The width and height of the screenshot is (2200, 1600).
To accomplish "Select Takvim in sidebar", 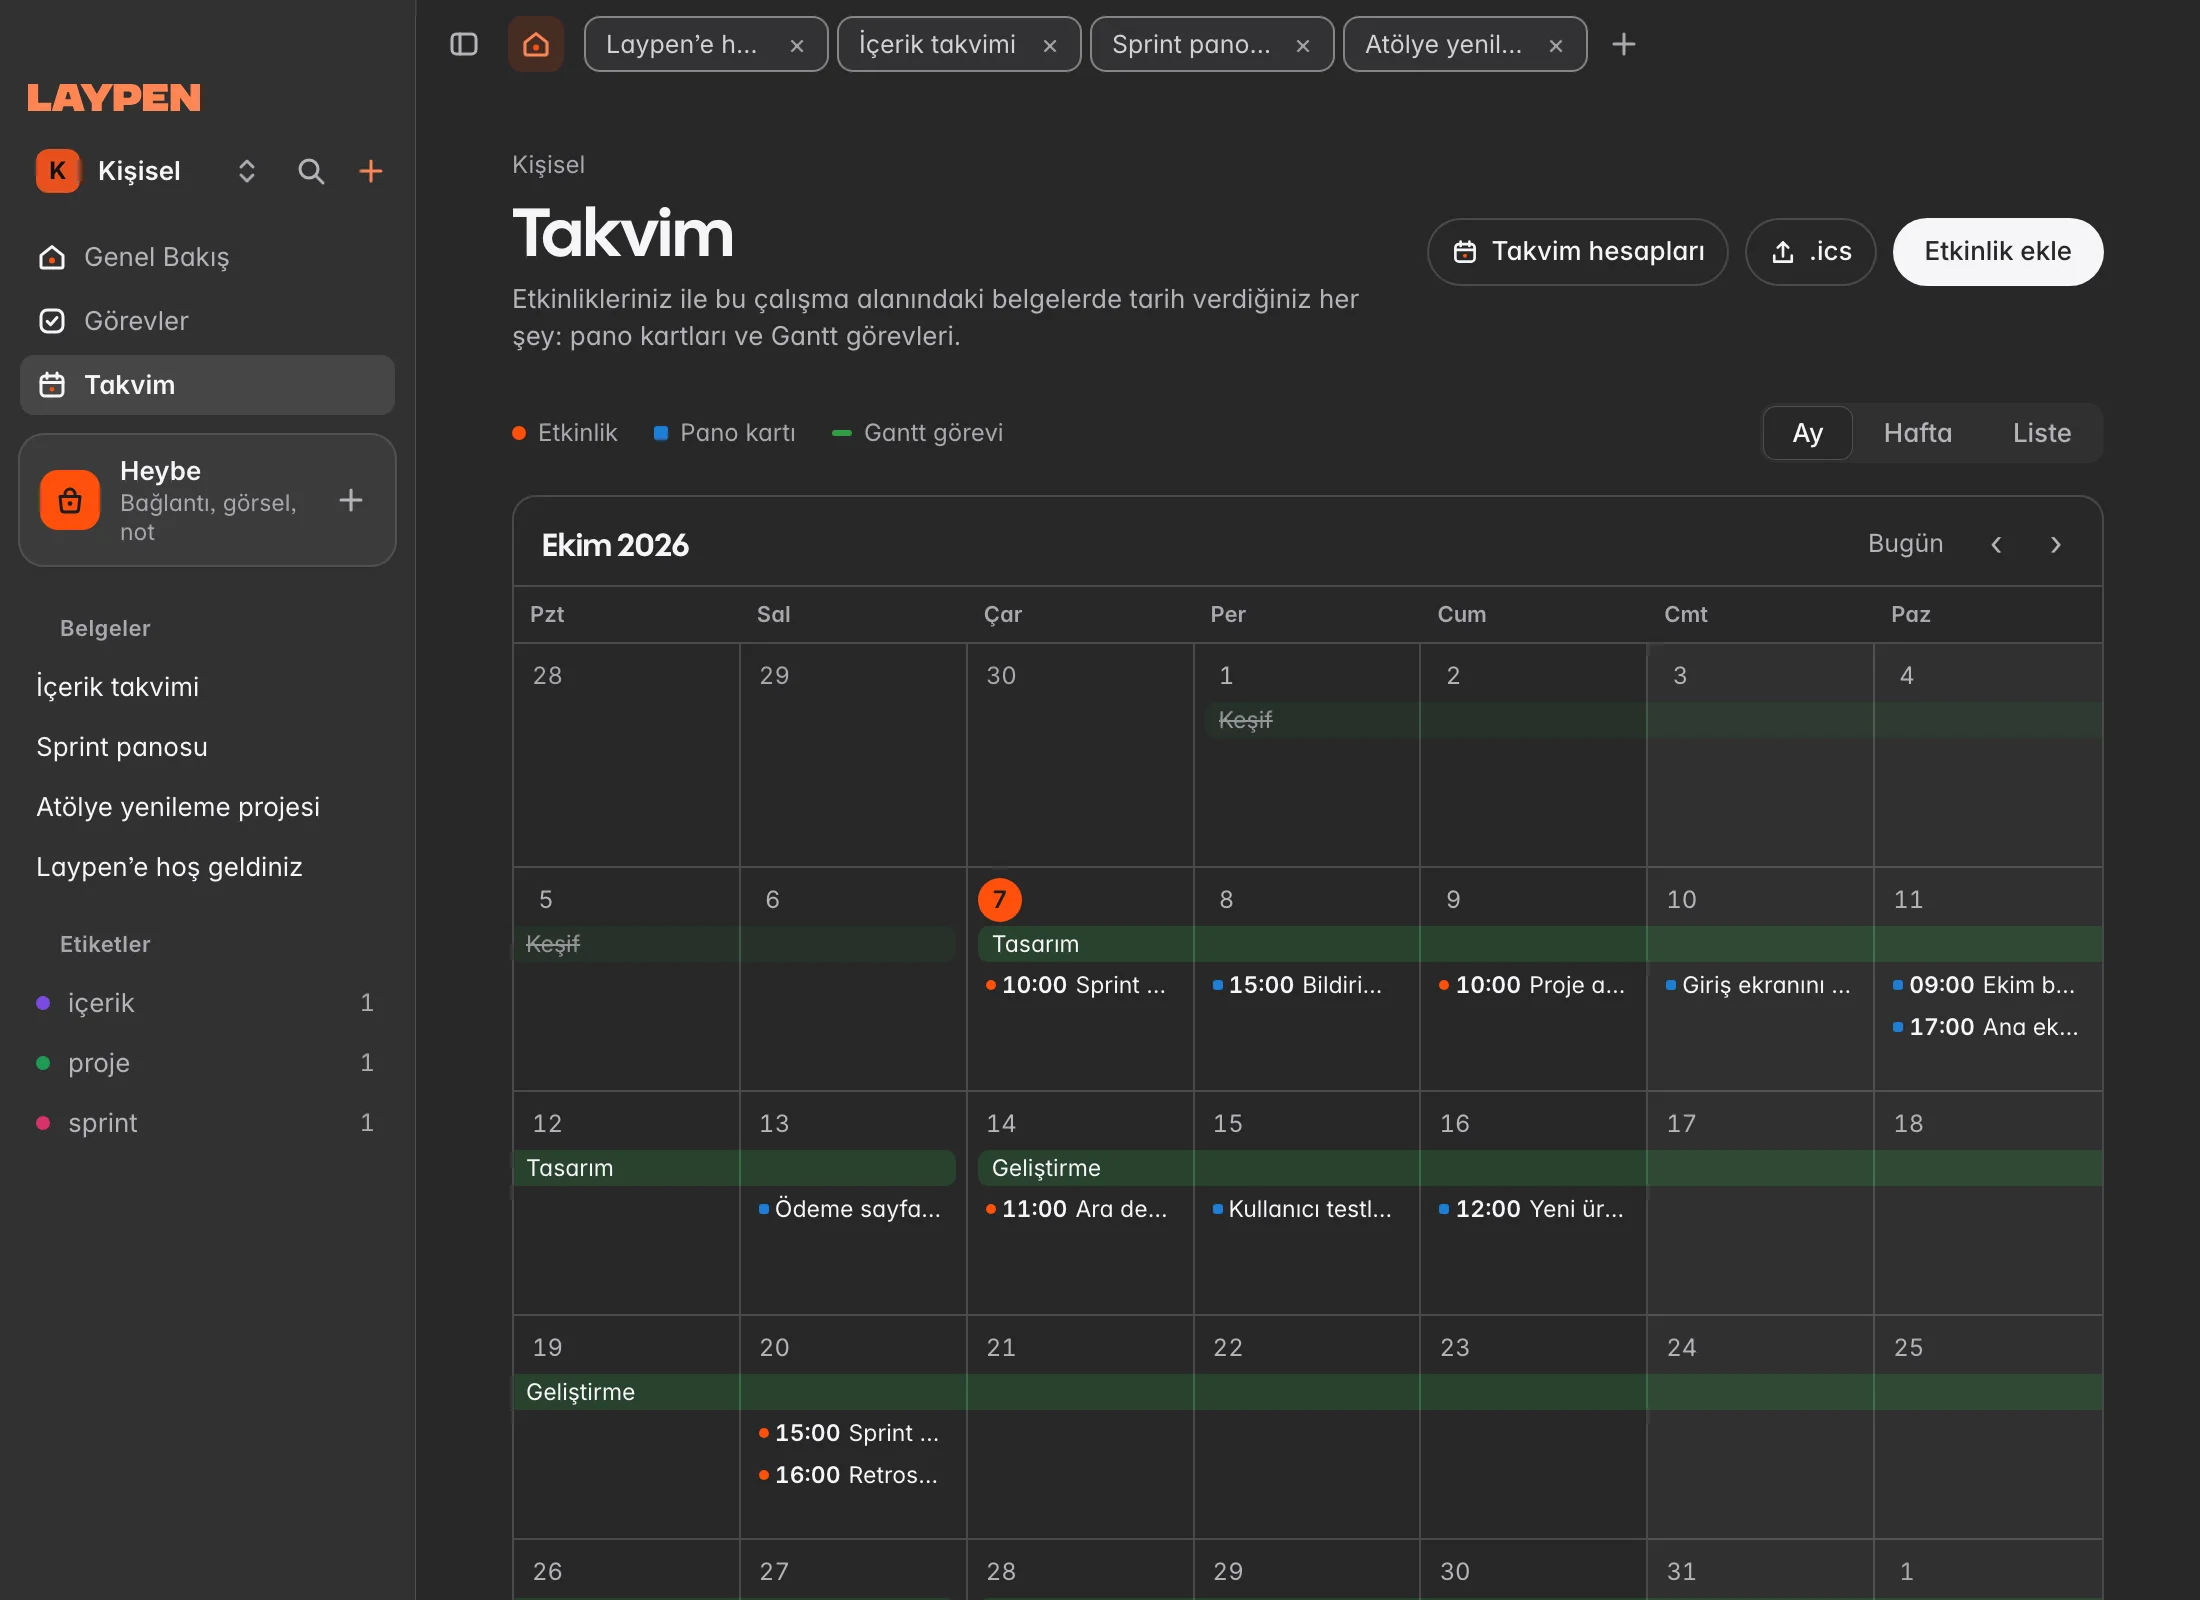I will point(207,385).
